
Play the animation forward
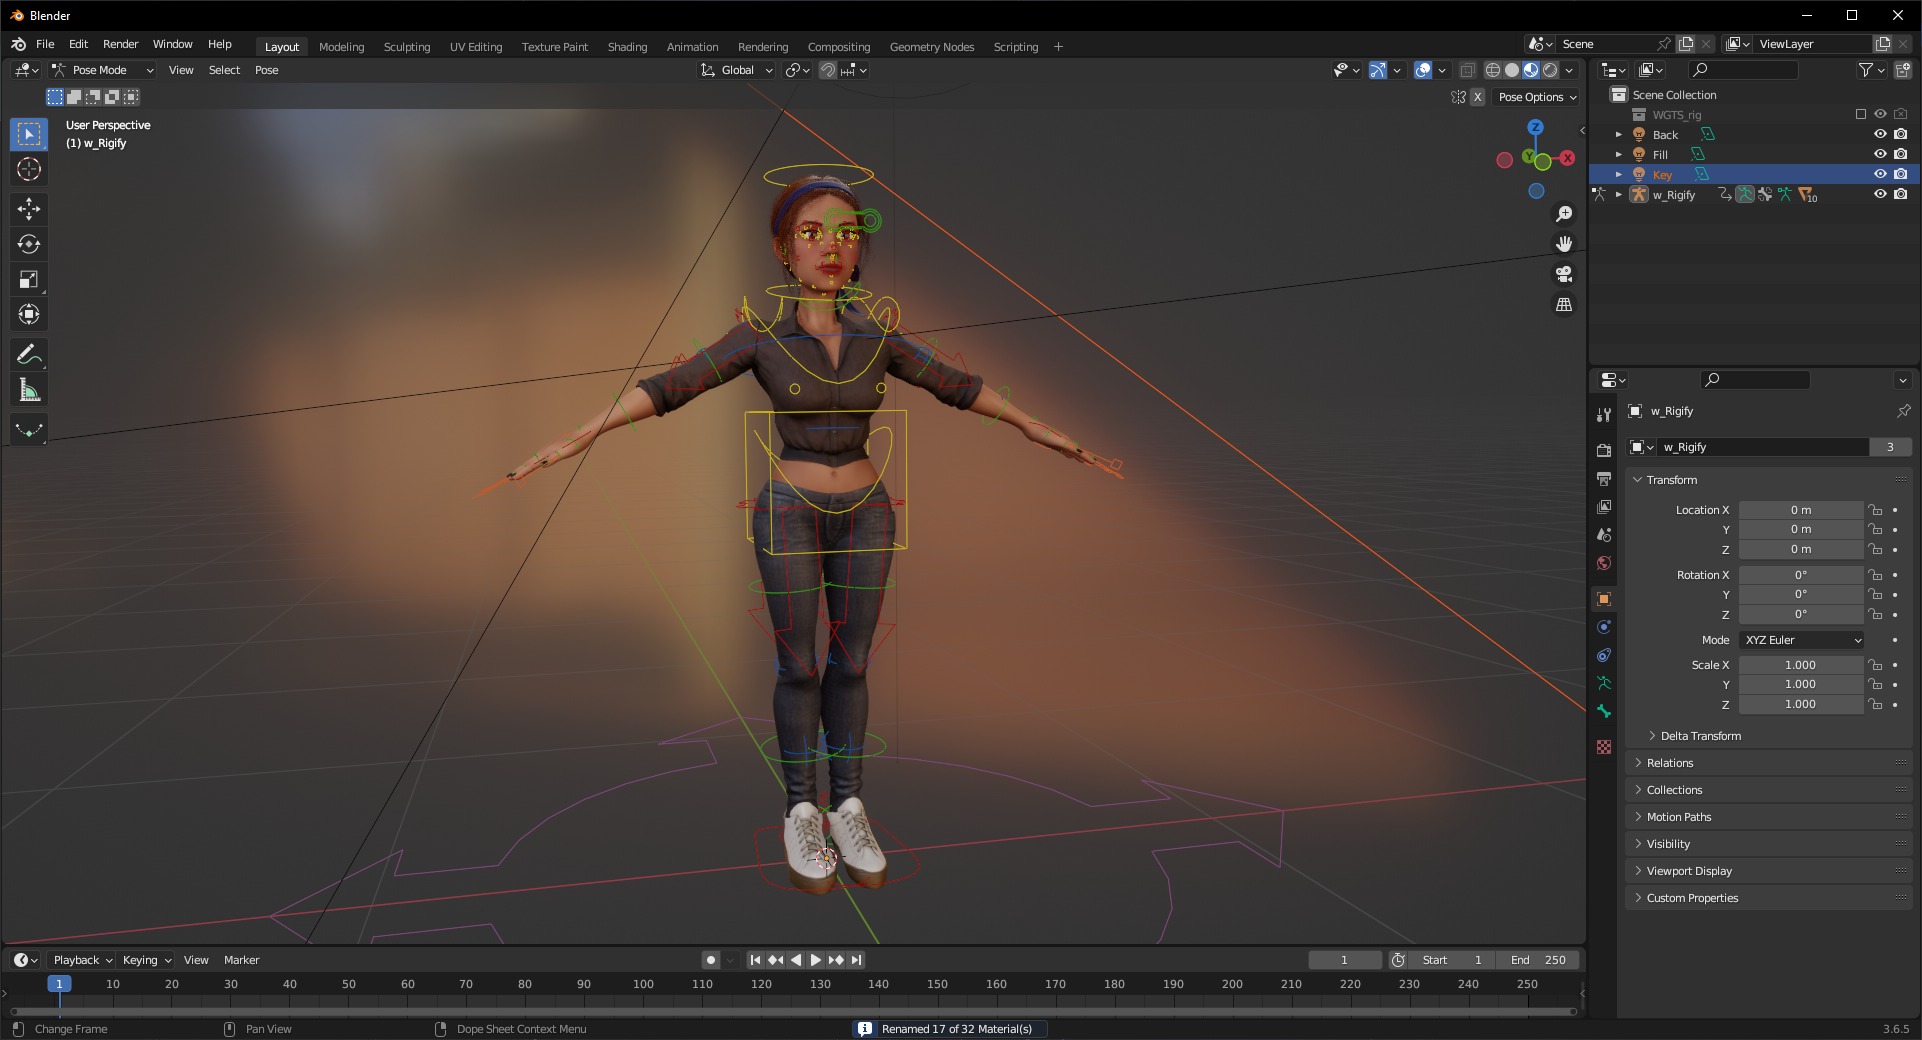(816, 960)
